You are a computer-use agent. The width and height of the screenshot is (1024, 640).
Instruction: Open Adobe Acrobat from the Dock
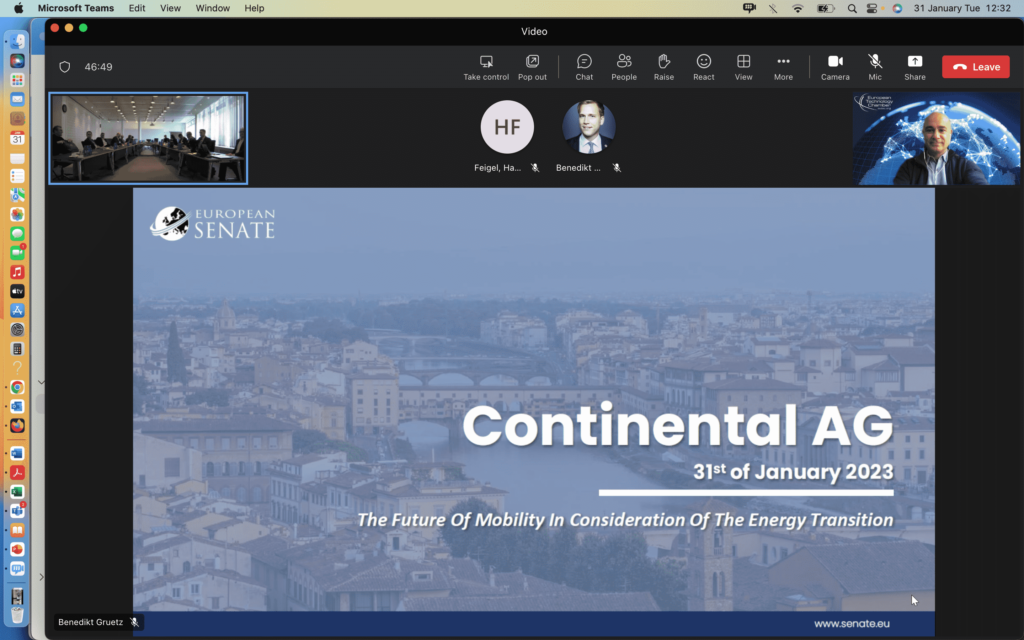[x=18, y=472]
